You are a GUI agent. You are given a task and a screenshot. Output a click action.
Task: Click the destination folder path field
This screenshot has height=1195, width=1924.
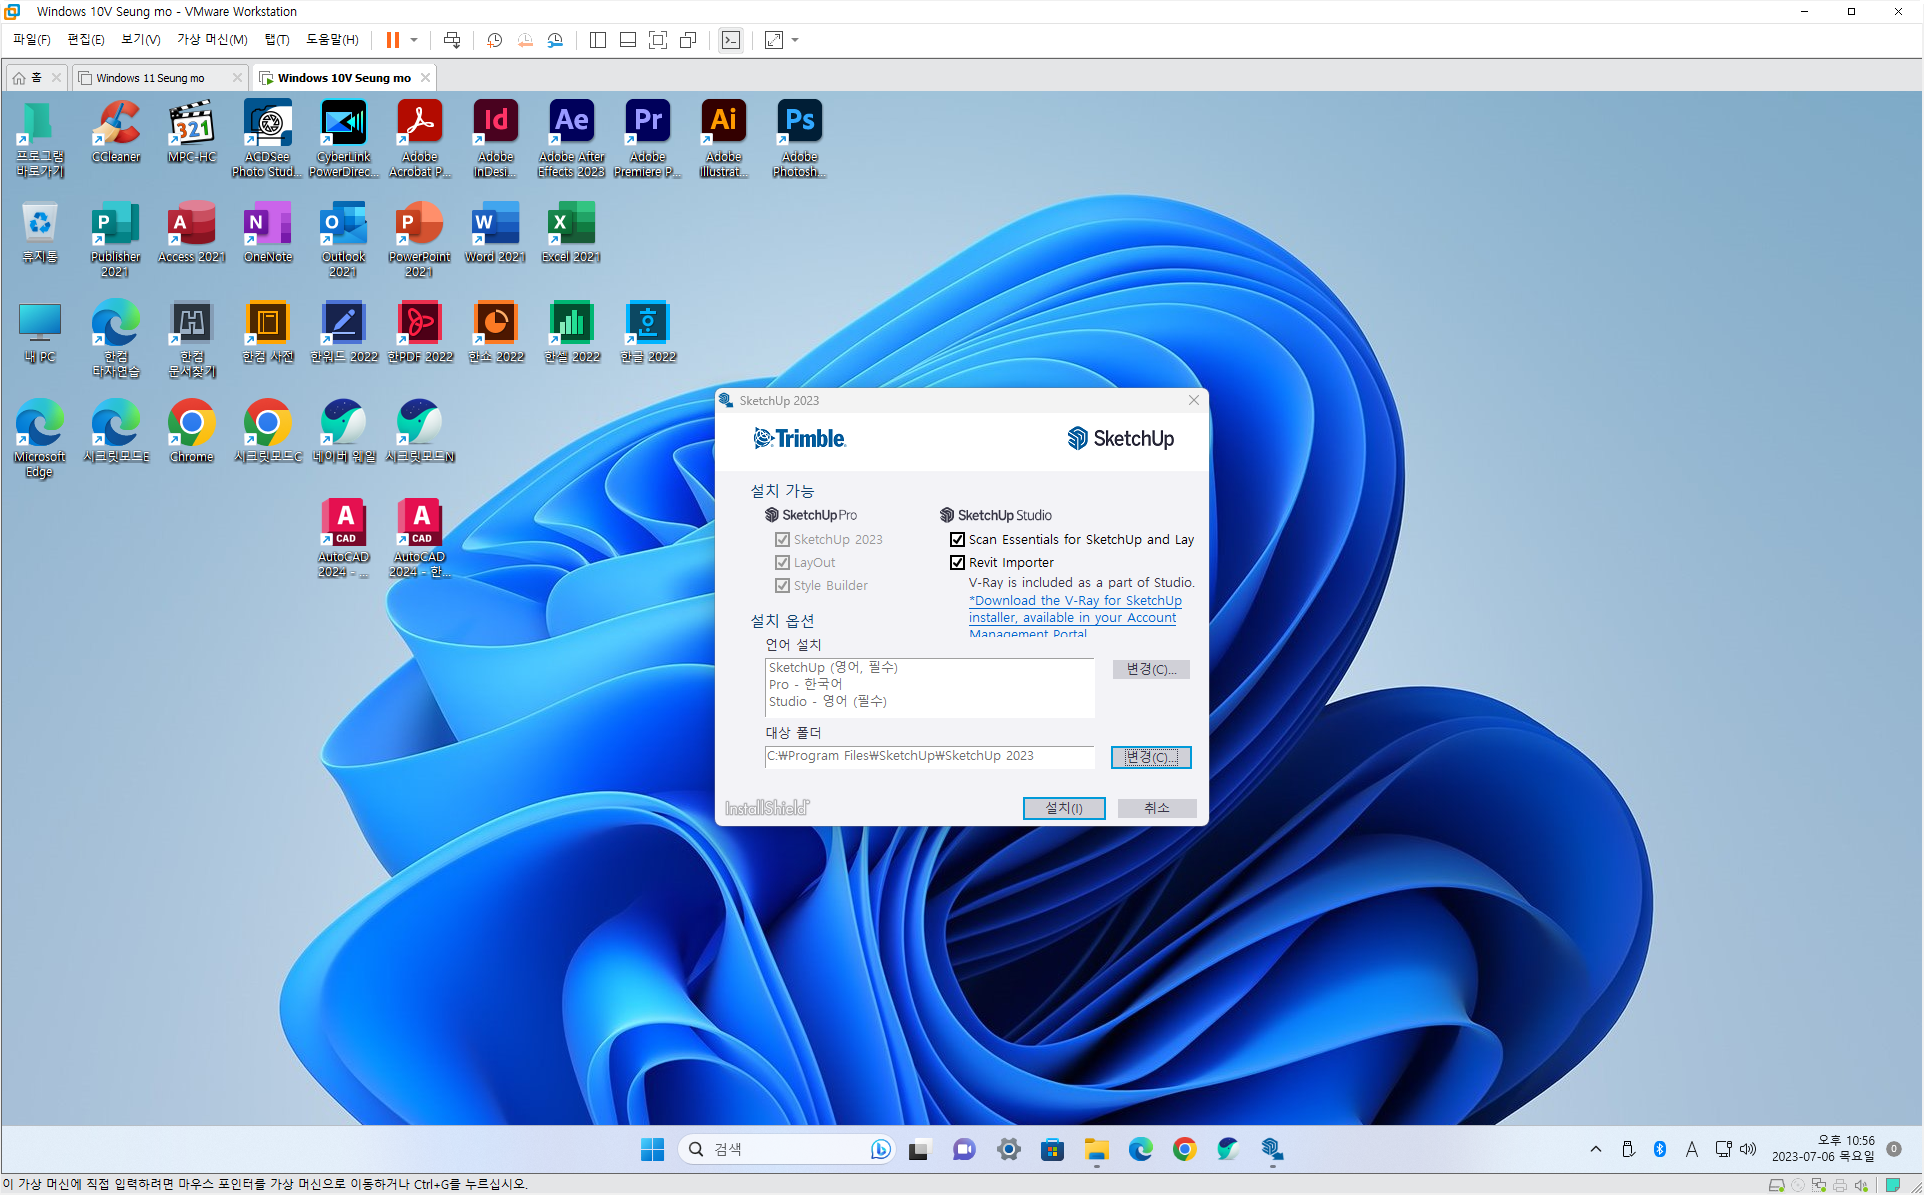pos(928,756)
